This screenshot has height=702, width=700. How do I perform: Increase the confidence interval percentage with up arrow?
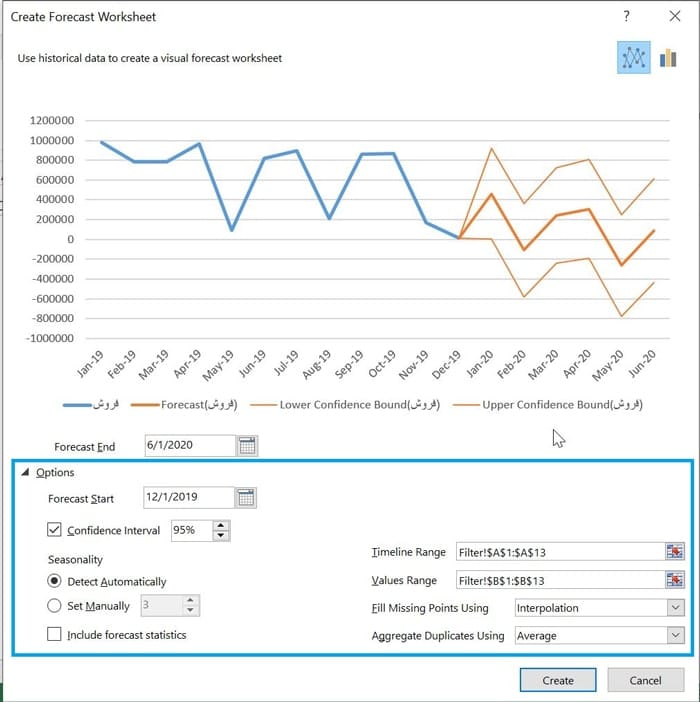[x=221, y=525]
